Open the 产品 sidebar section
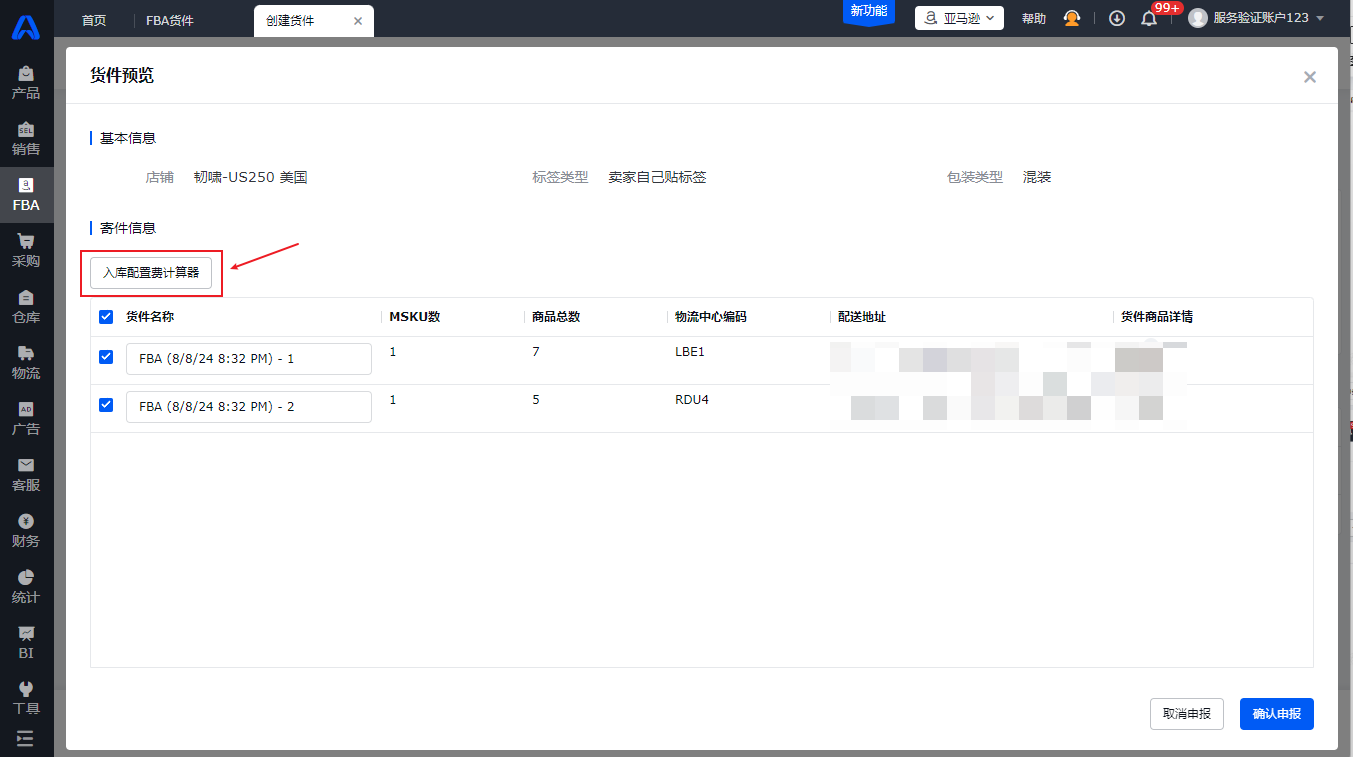The image size is (1353, 757). pos(26,83)
